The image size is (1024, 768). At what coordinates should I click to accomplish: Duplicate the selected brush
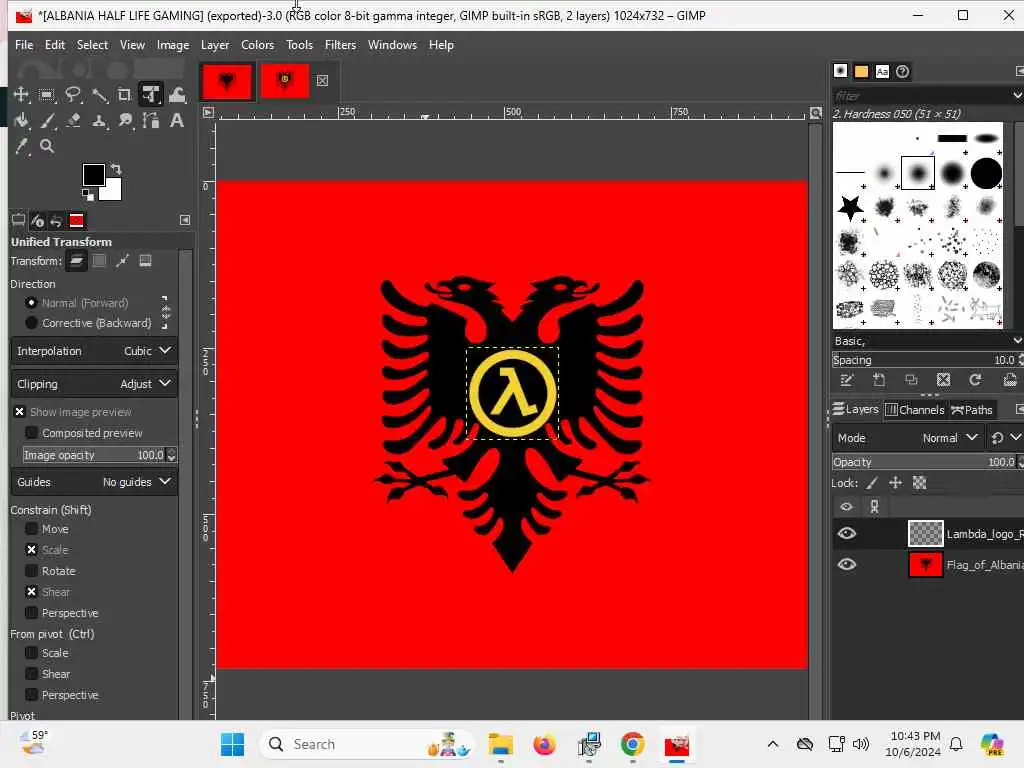click(911, 380)
